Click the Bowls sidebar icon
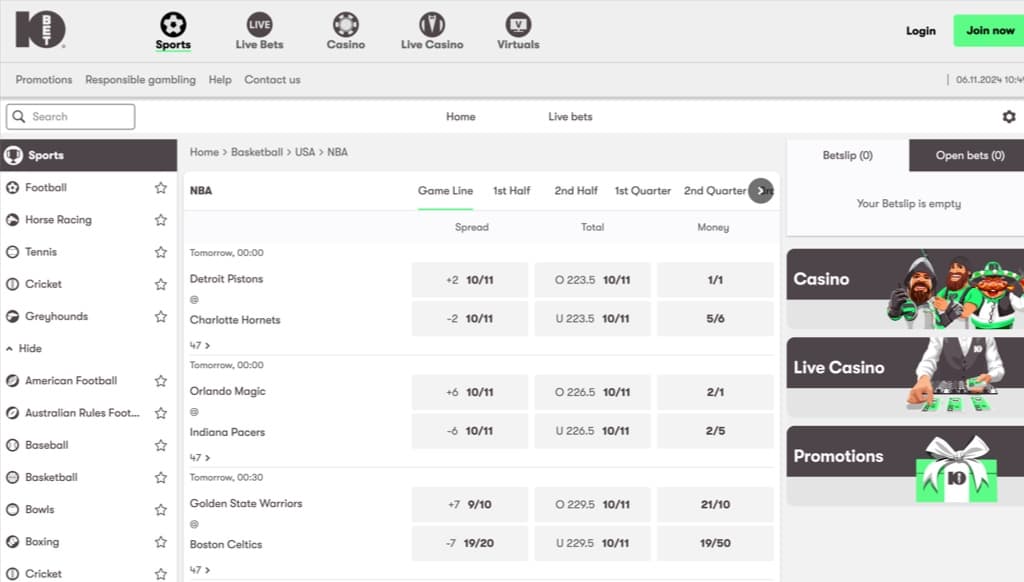 pyautogui.click(x=12, y=509)
